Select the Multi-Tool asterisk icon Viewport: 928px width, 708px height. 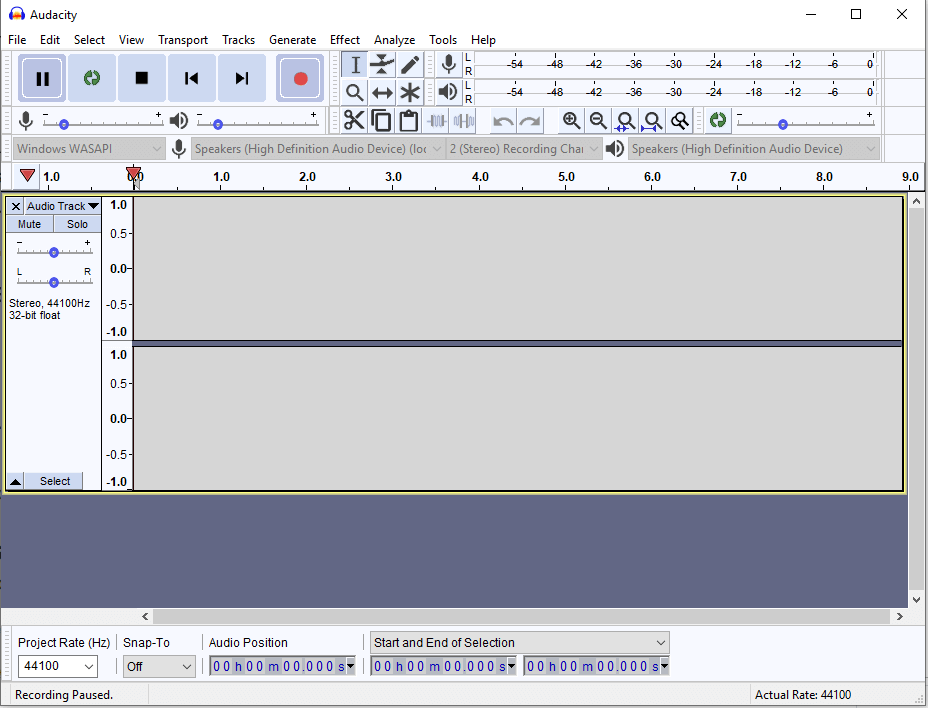(410, 92)
